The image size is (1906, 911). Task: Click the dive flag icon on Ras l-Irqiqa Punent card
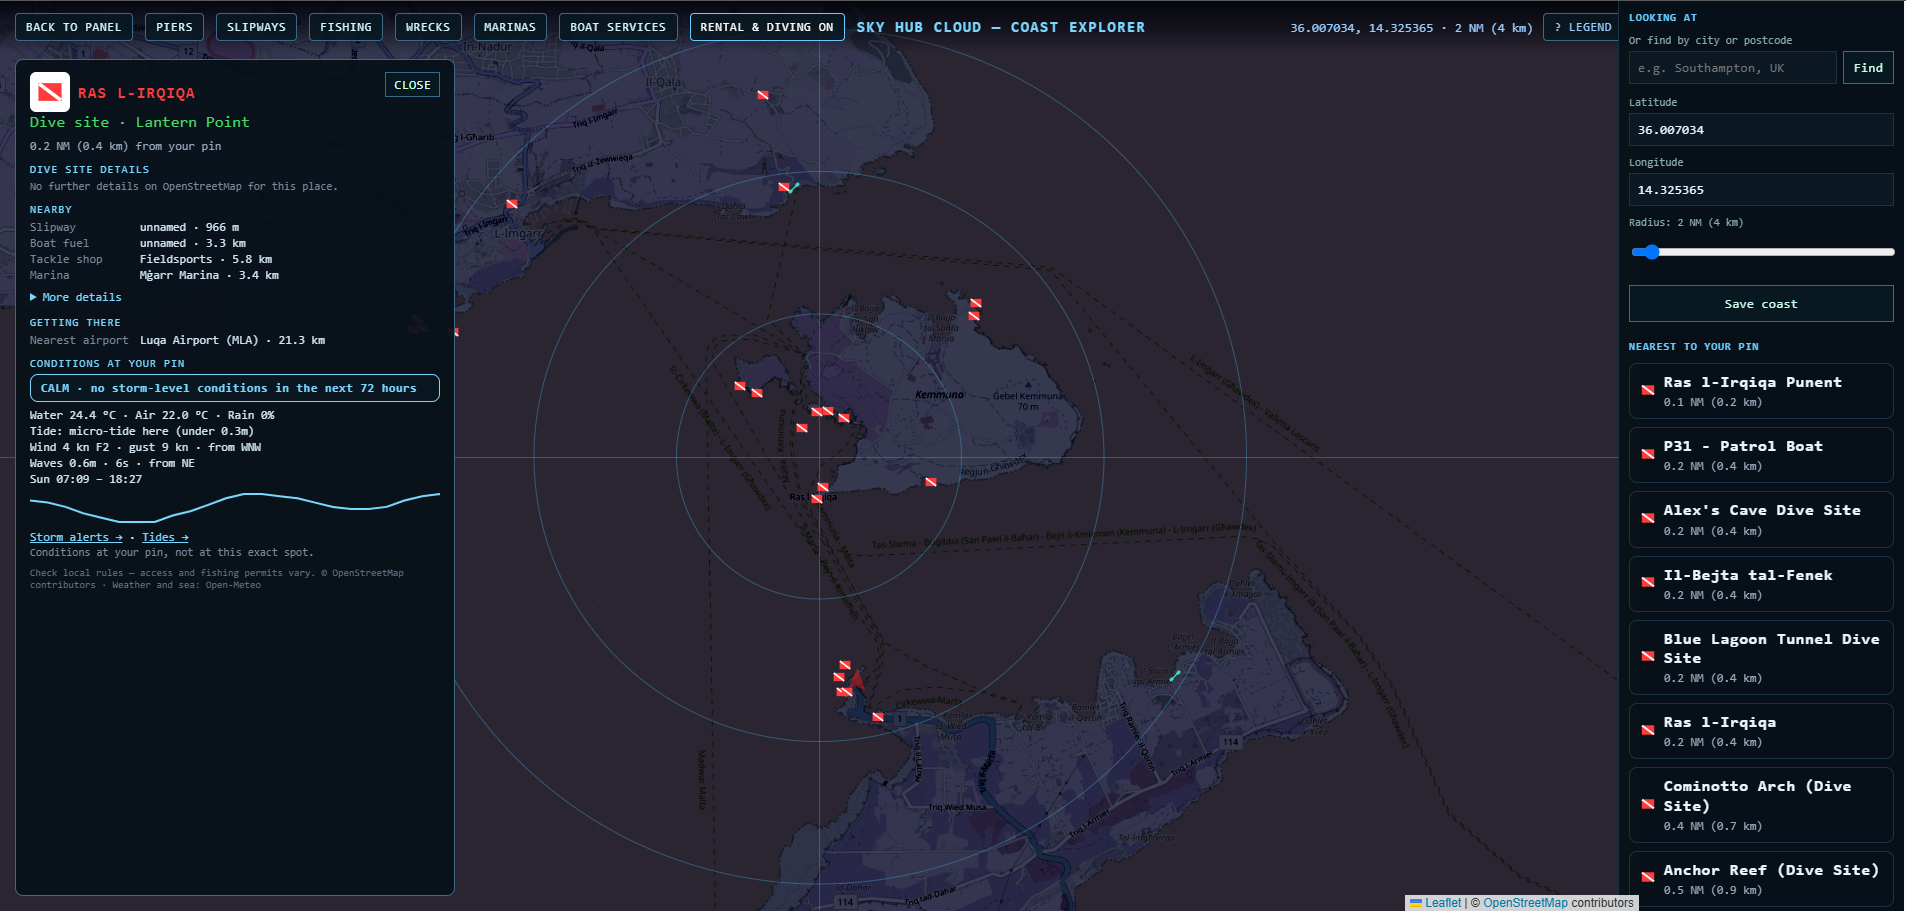(x=1647, y=391)
